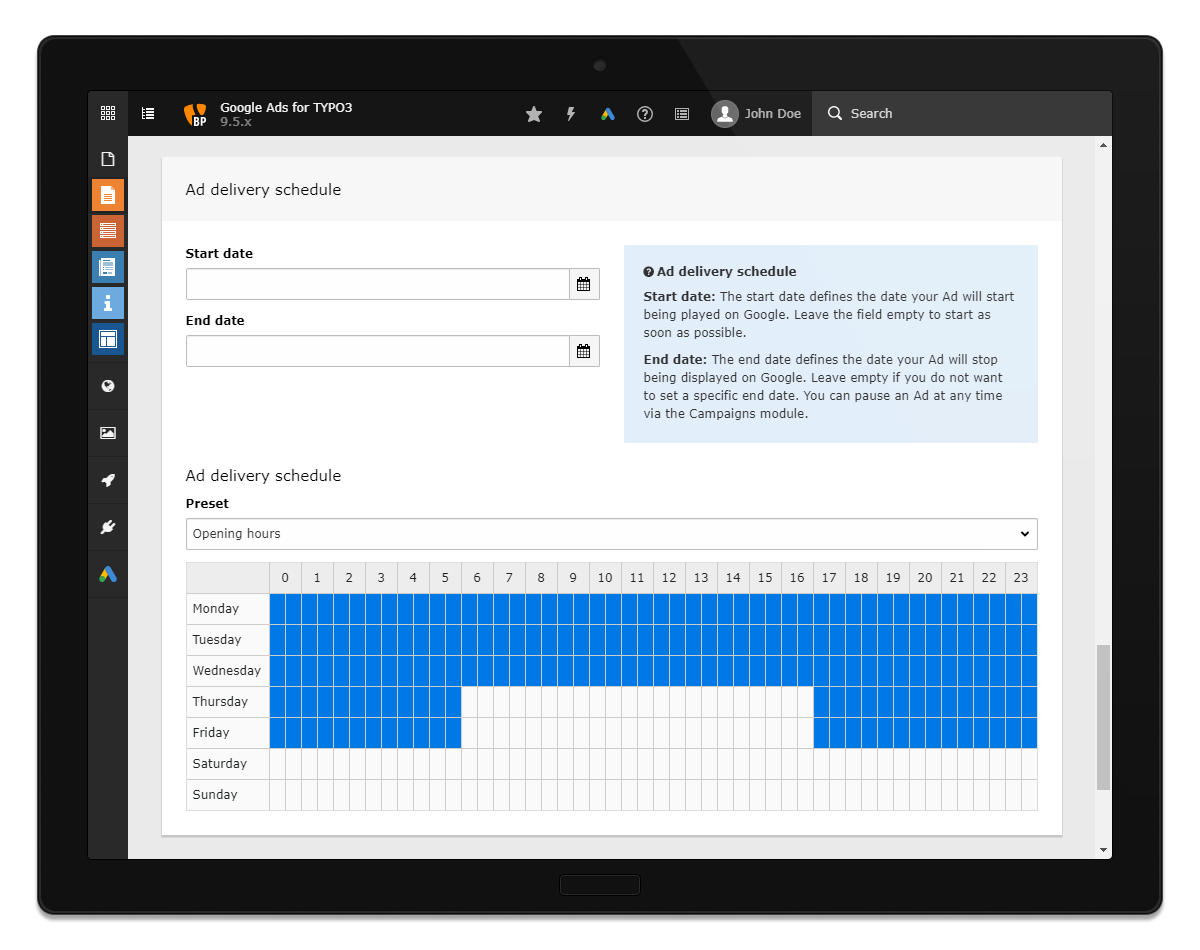Image resolution: width=1200 pixels, height=950 pixels.
Task: Toggle the page tree list icon
Action: pyautogui.click(x=148, y=113)
